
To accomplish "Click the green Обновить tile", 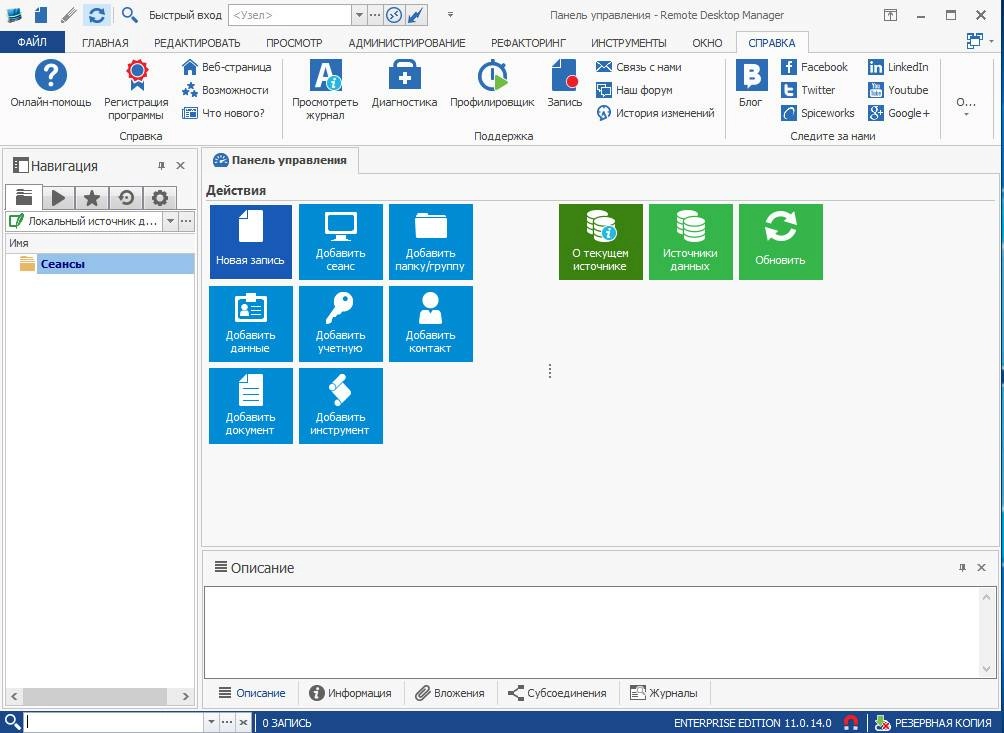I will pos(781,242).
